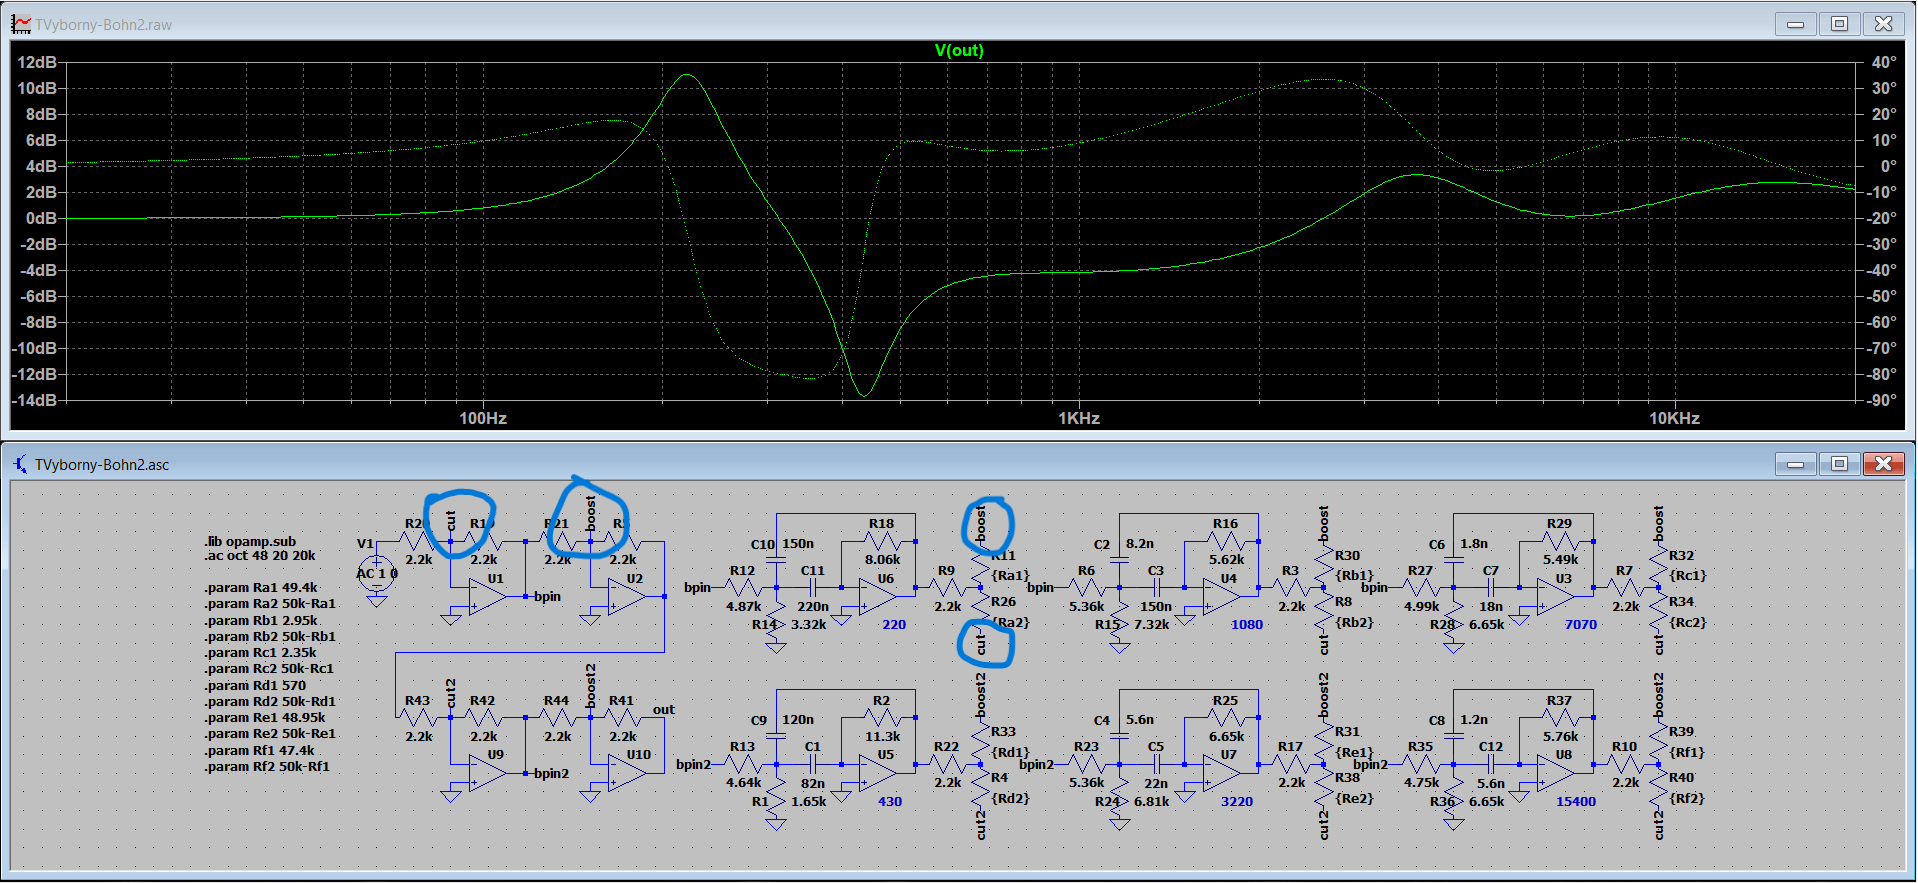1918x883 pixels.
Task: Click the 0dB label on magnitude axis
Action: [x=41, y=218]
